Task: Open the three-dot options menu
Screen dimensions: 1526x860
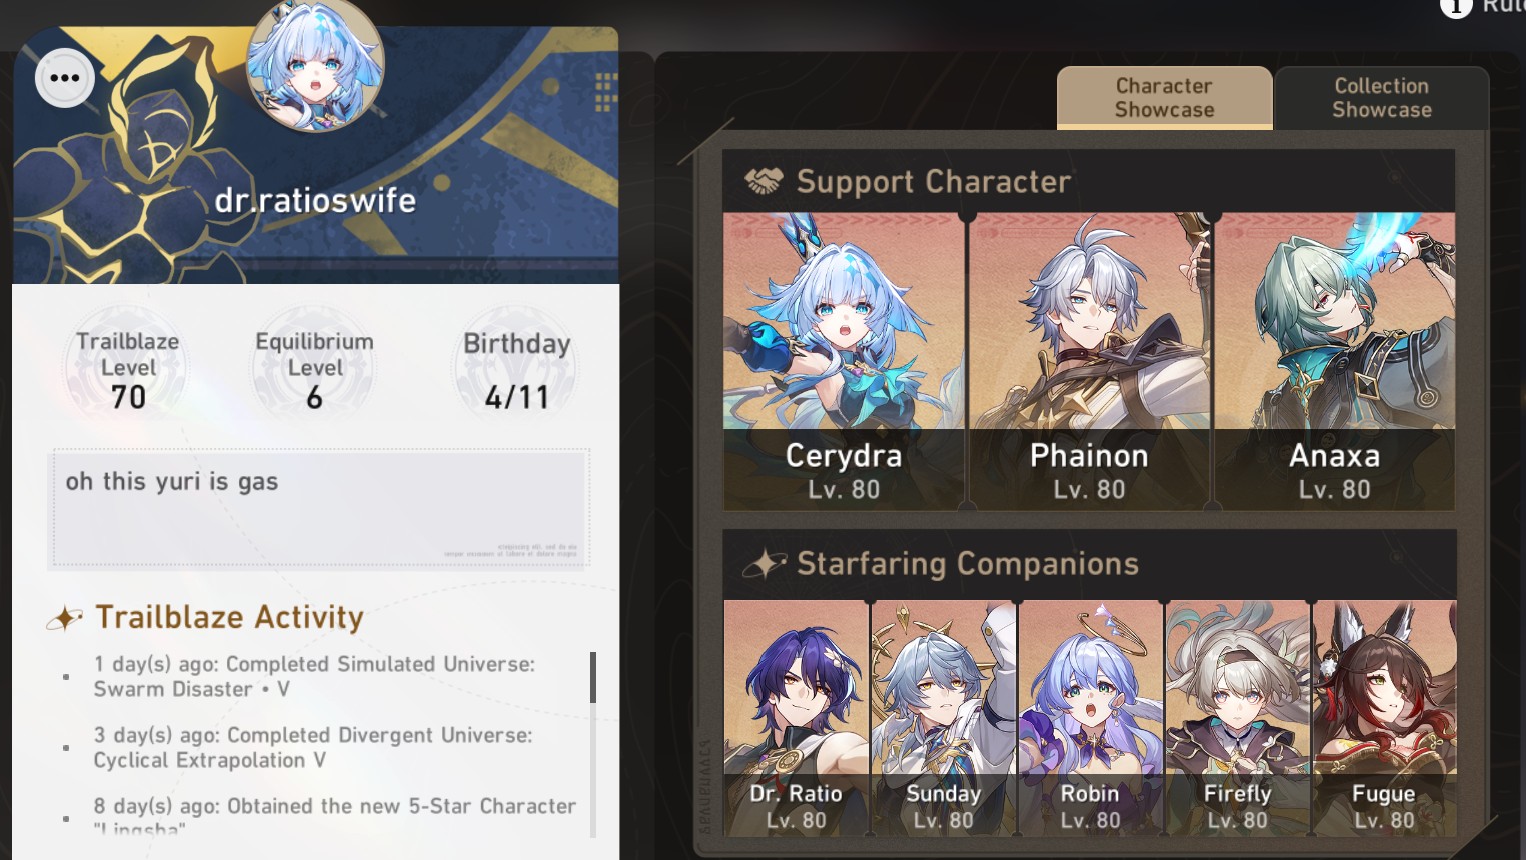Action: click(65, 78)
